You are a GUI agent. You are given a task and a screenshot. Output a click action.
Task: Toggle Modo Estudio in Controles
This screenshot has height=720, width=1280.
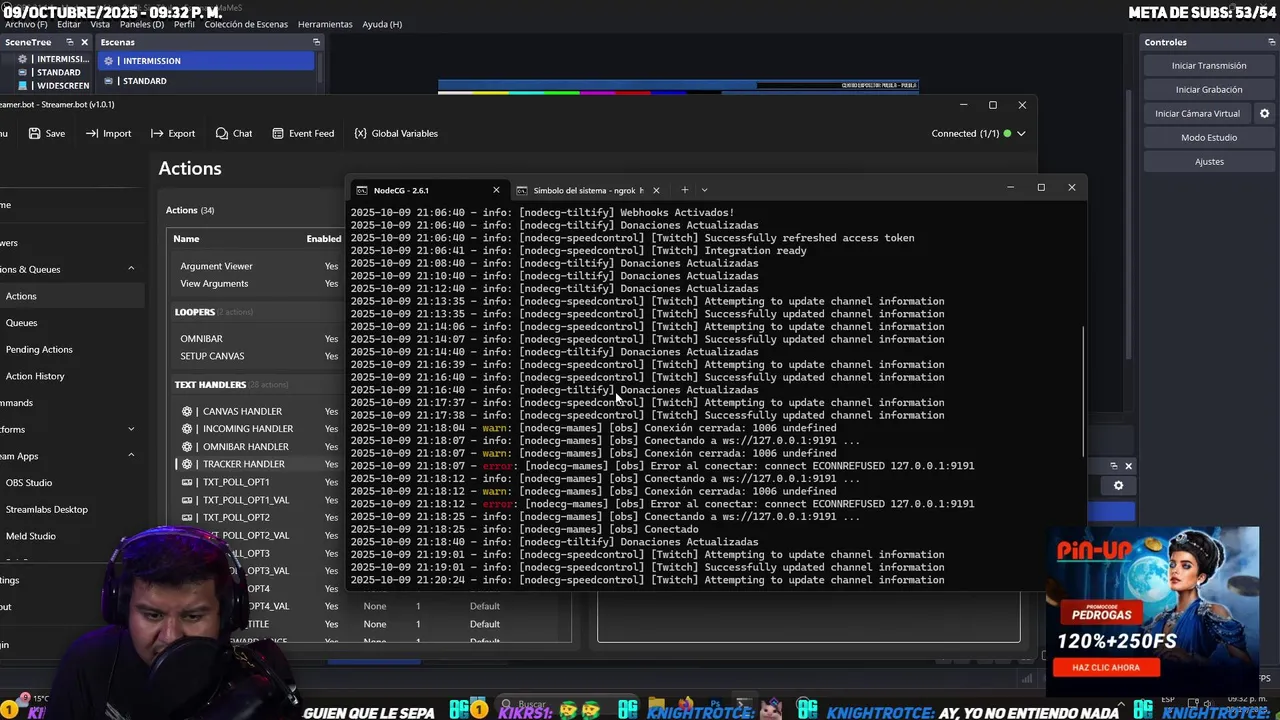[1209, 137]
